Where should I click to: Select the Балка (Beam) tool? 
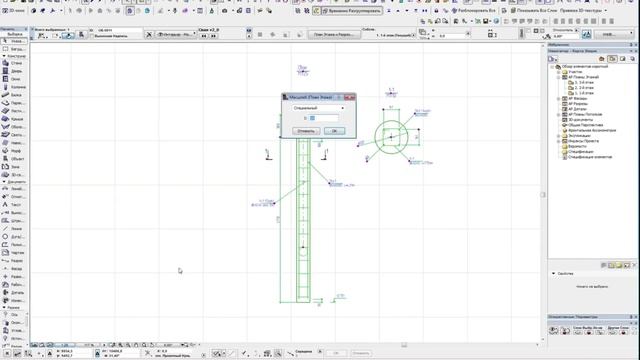pyautogui.click(x=13, y=95)
